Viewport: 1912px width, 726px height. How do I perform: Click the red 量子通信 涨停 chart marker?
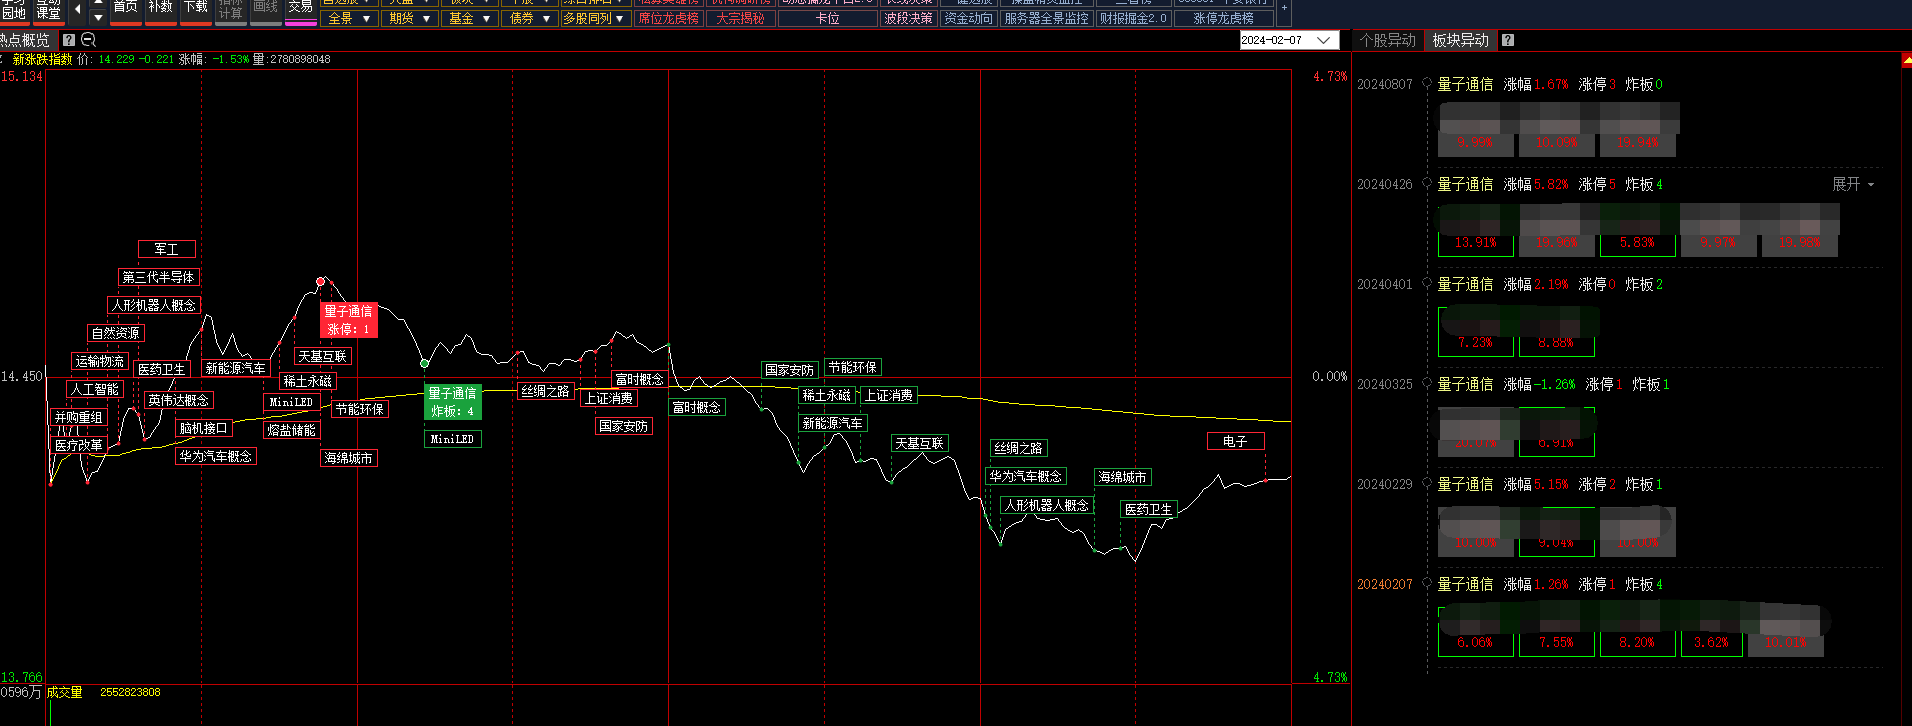pyautogui.click(x=348, y=320)
